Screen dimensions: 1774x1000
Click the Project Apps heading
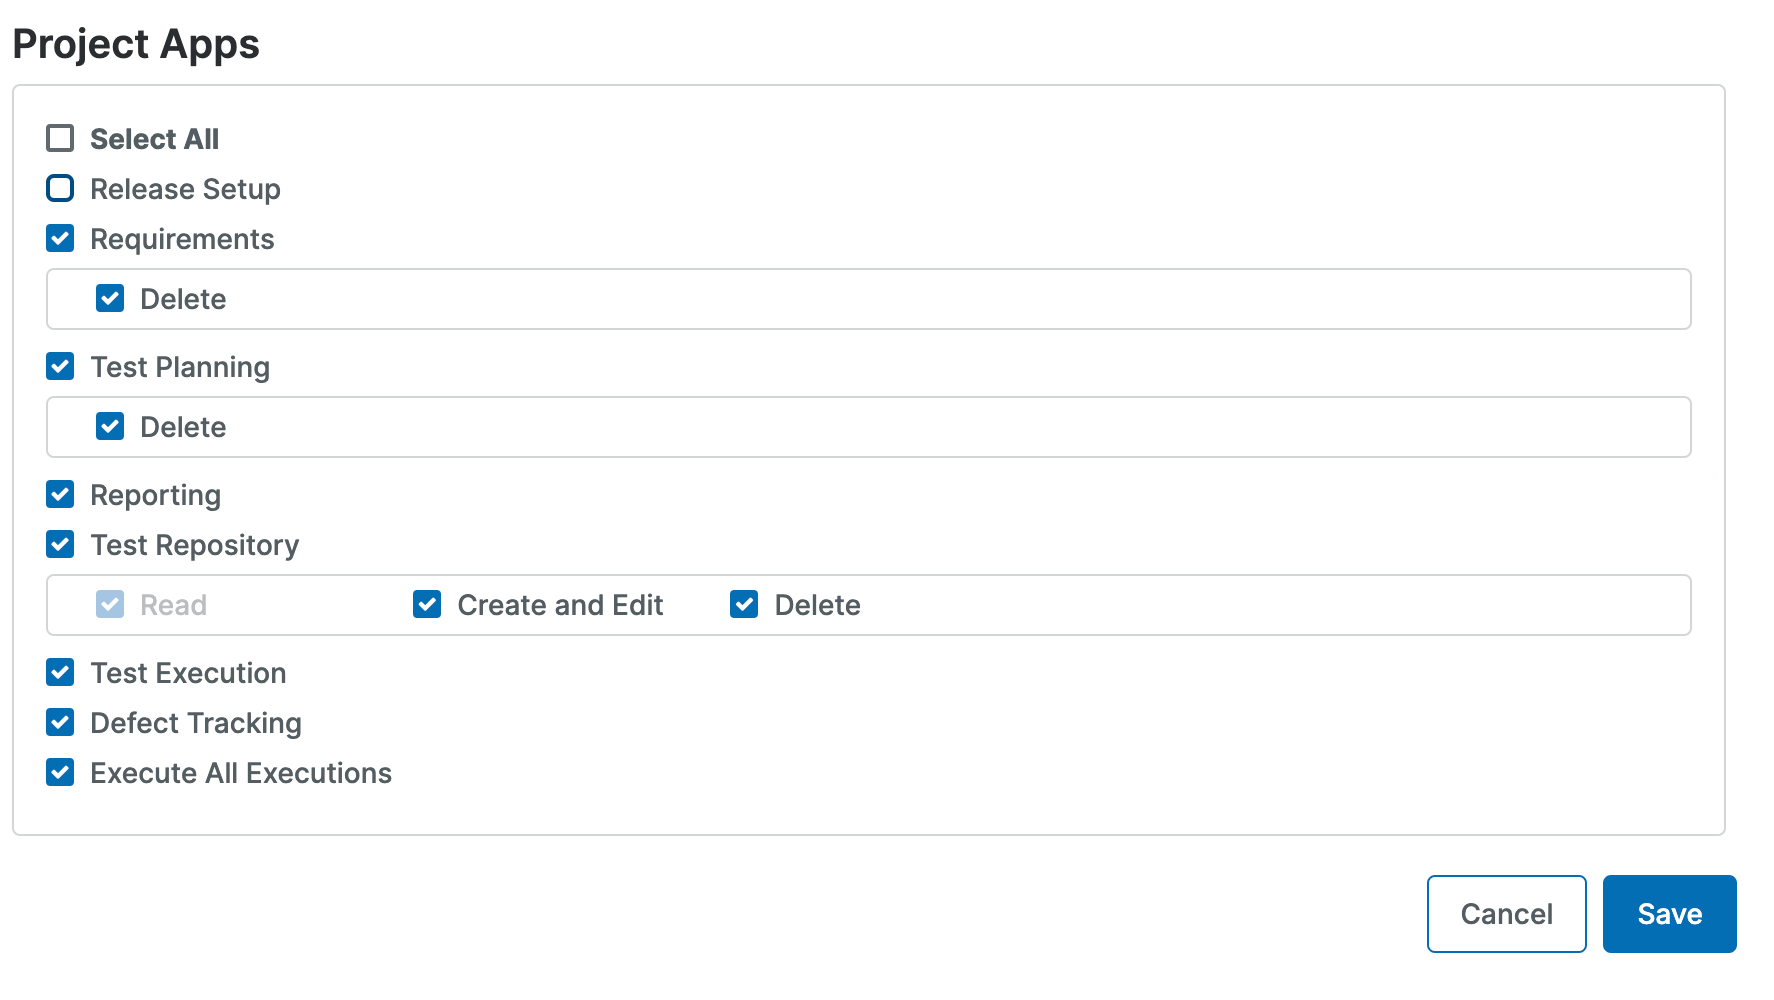136,43
